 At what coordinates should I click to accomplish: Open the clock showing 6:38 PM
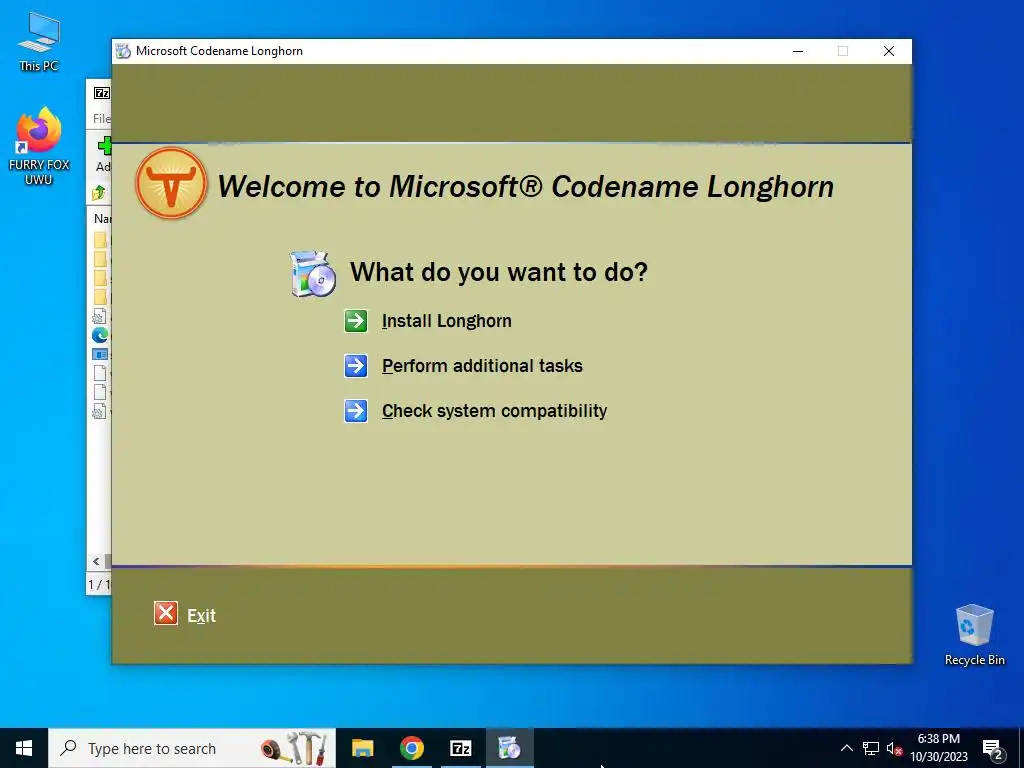coord(938,748)
